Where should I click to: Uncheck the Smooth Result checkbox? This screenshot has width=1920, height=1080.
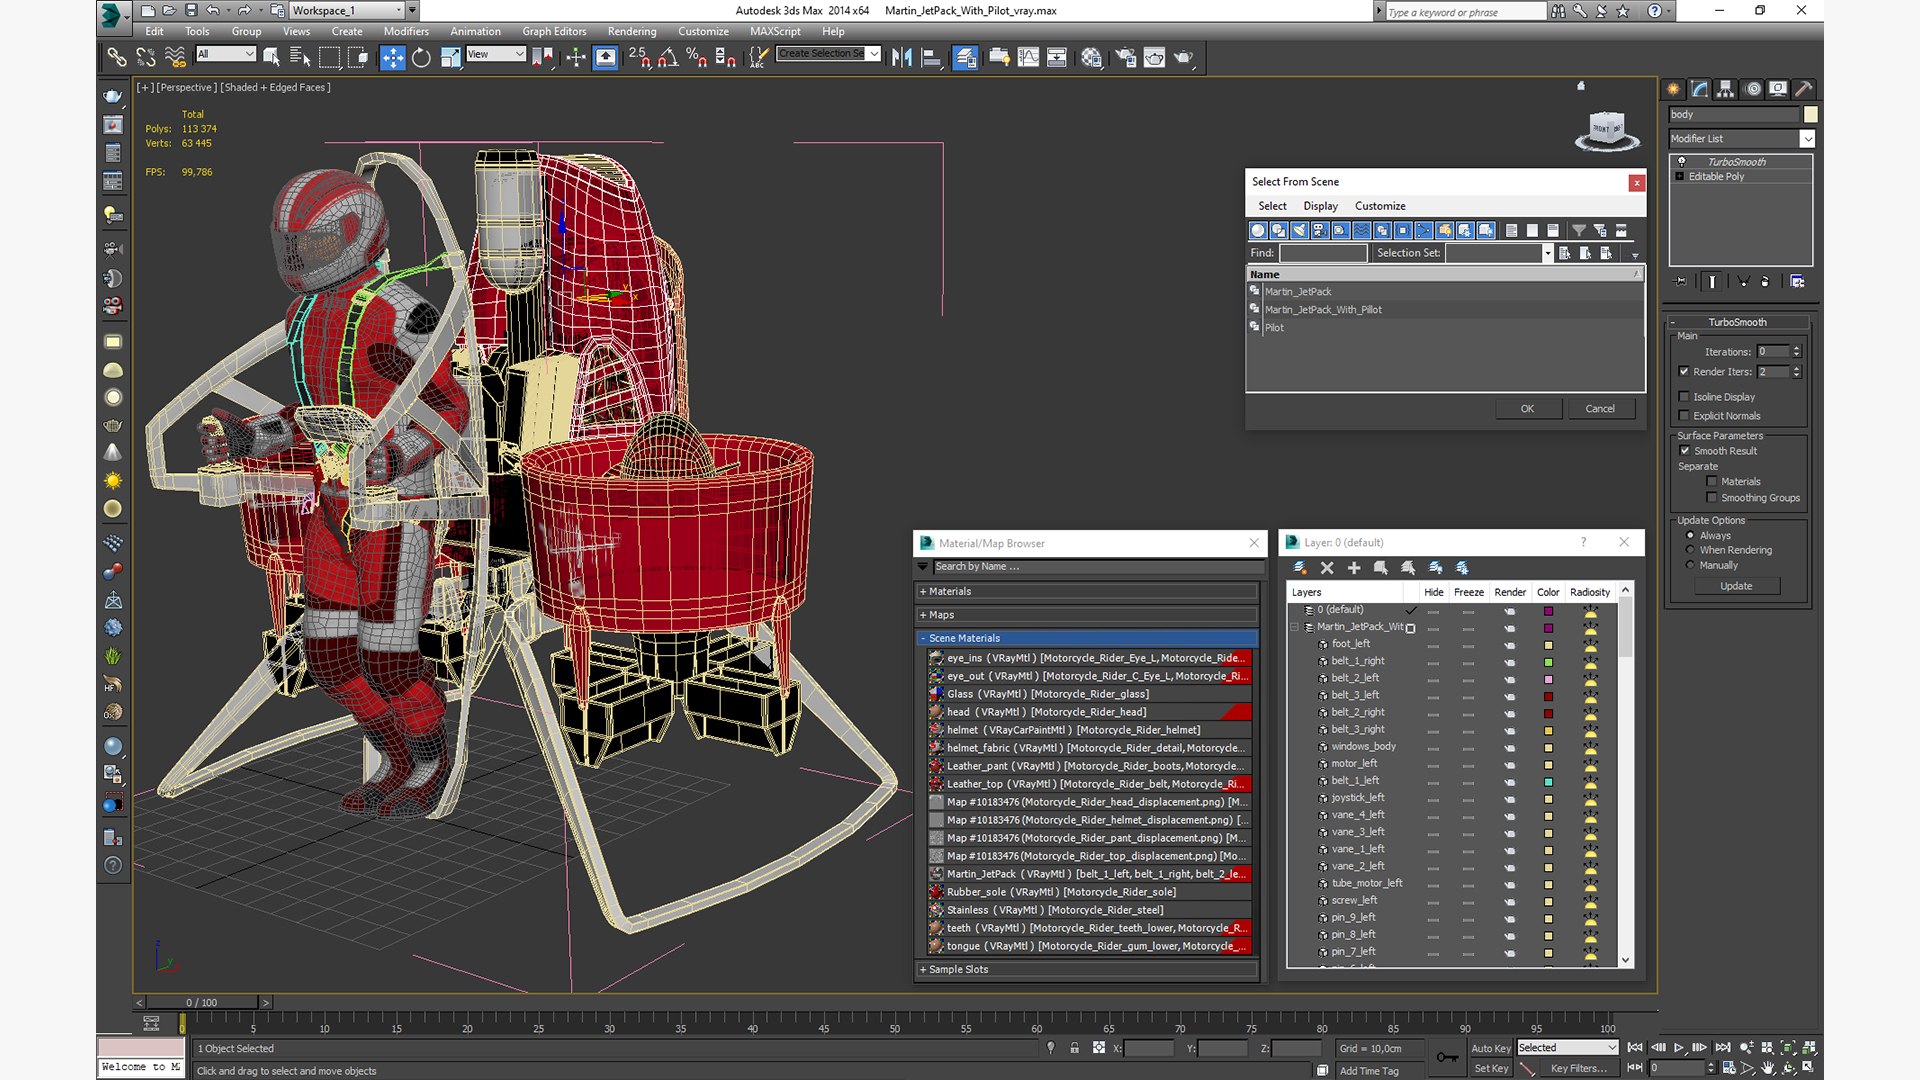tap(1685, 451)
